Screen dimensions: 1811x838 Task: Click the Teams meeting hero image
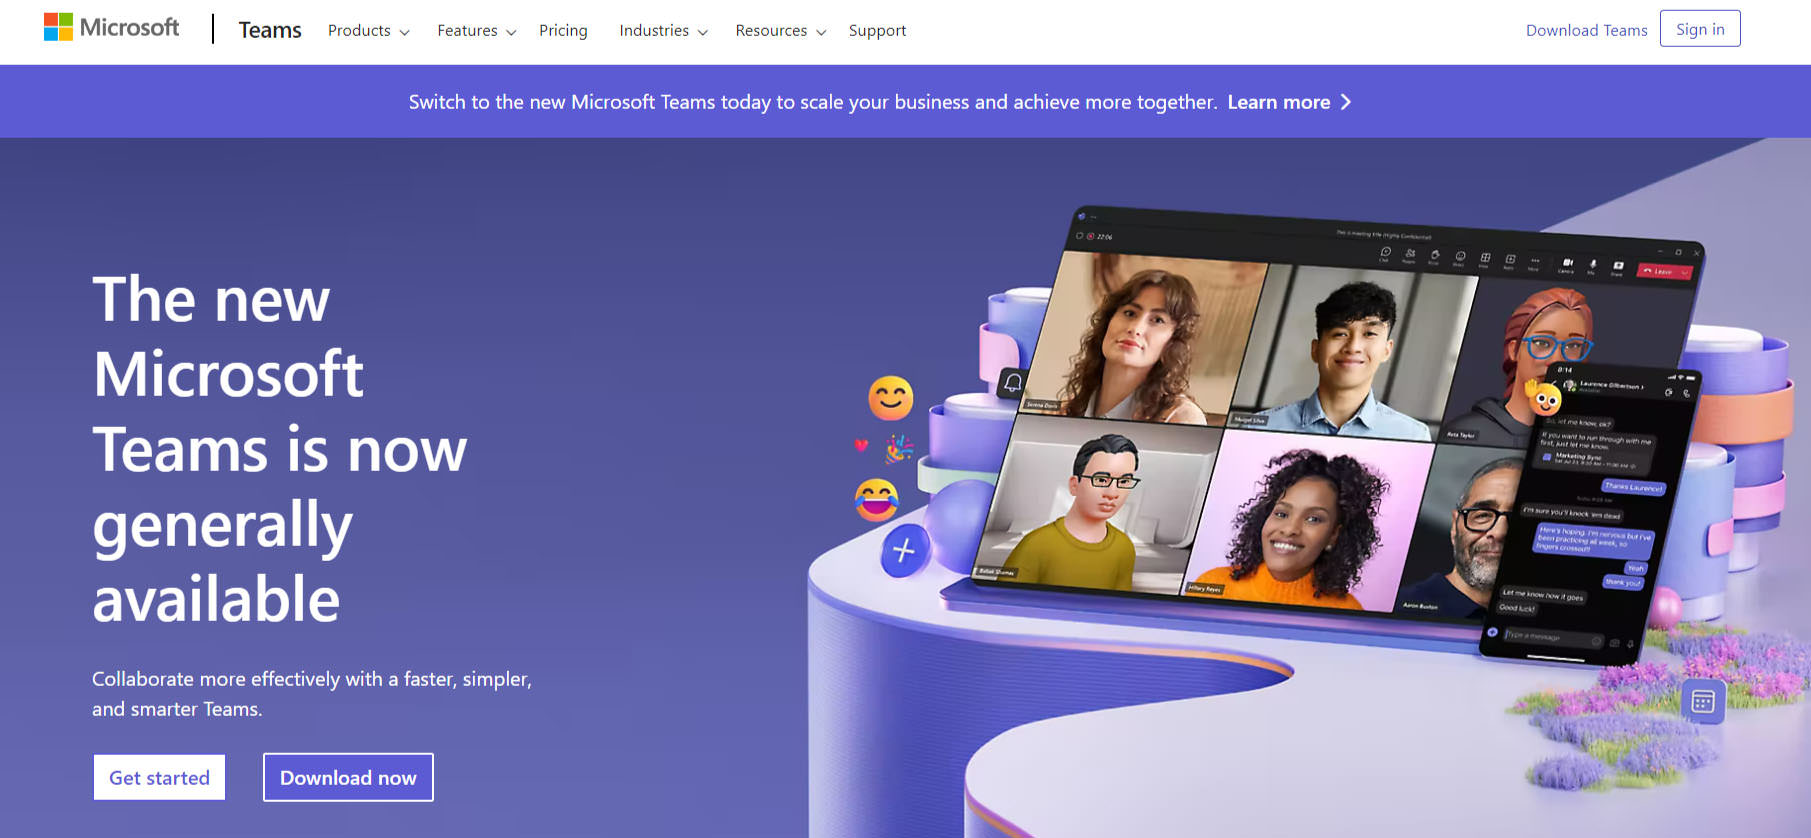click(x=1310, y=488)
